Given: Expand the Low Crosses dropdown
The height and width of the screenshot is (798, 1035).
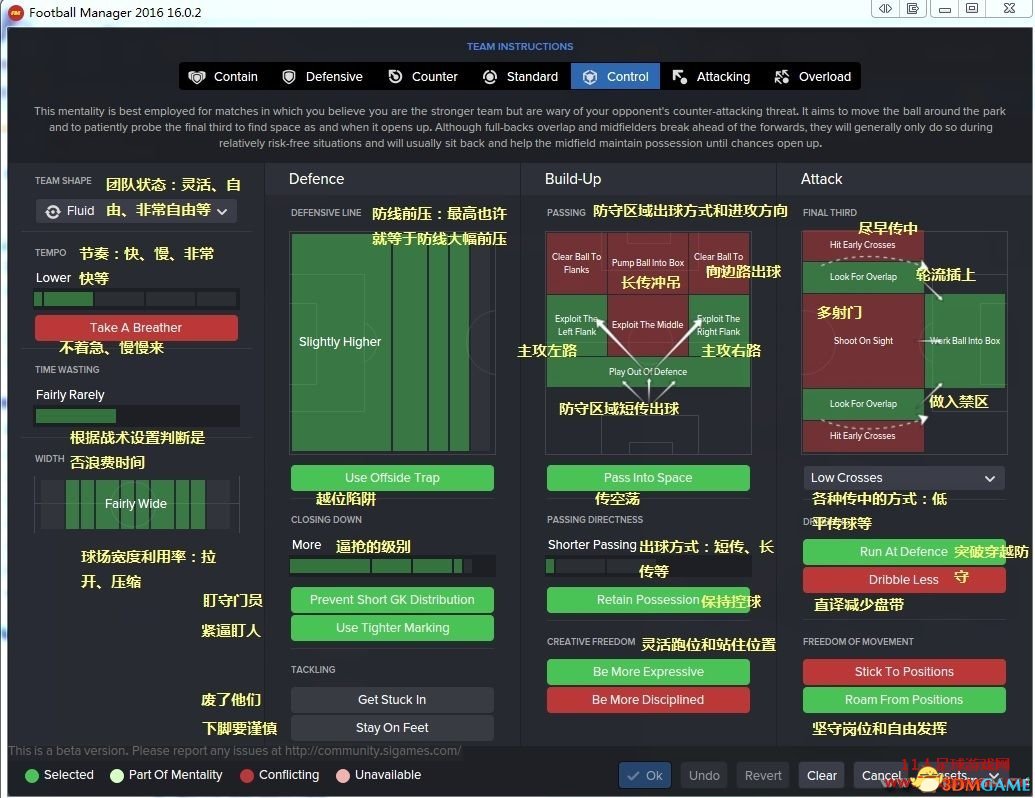Looking at the screenshot, I should click(x=904, y=478).
